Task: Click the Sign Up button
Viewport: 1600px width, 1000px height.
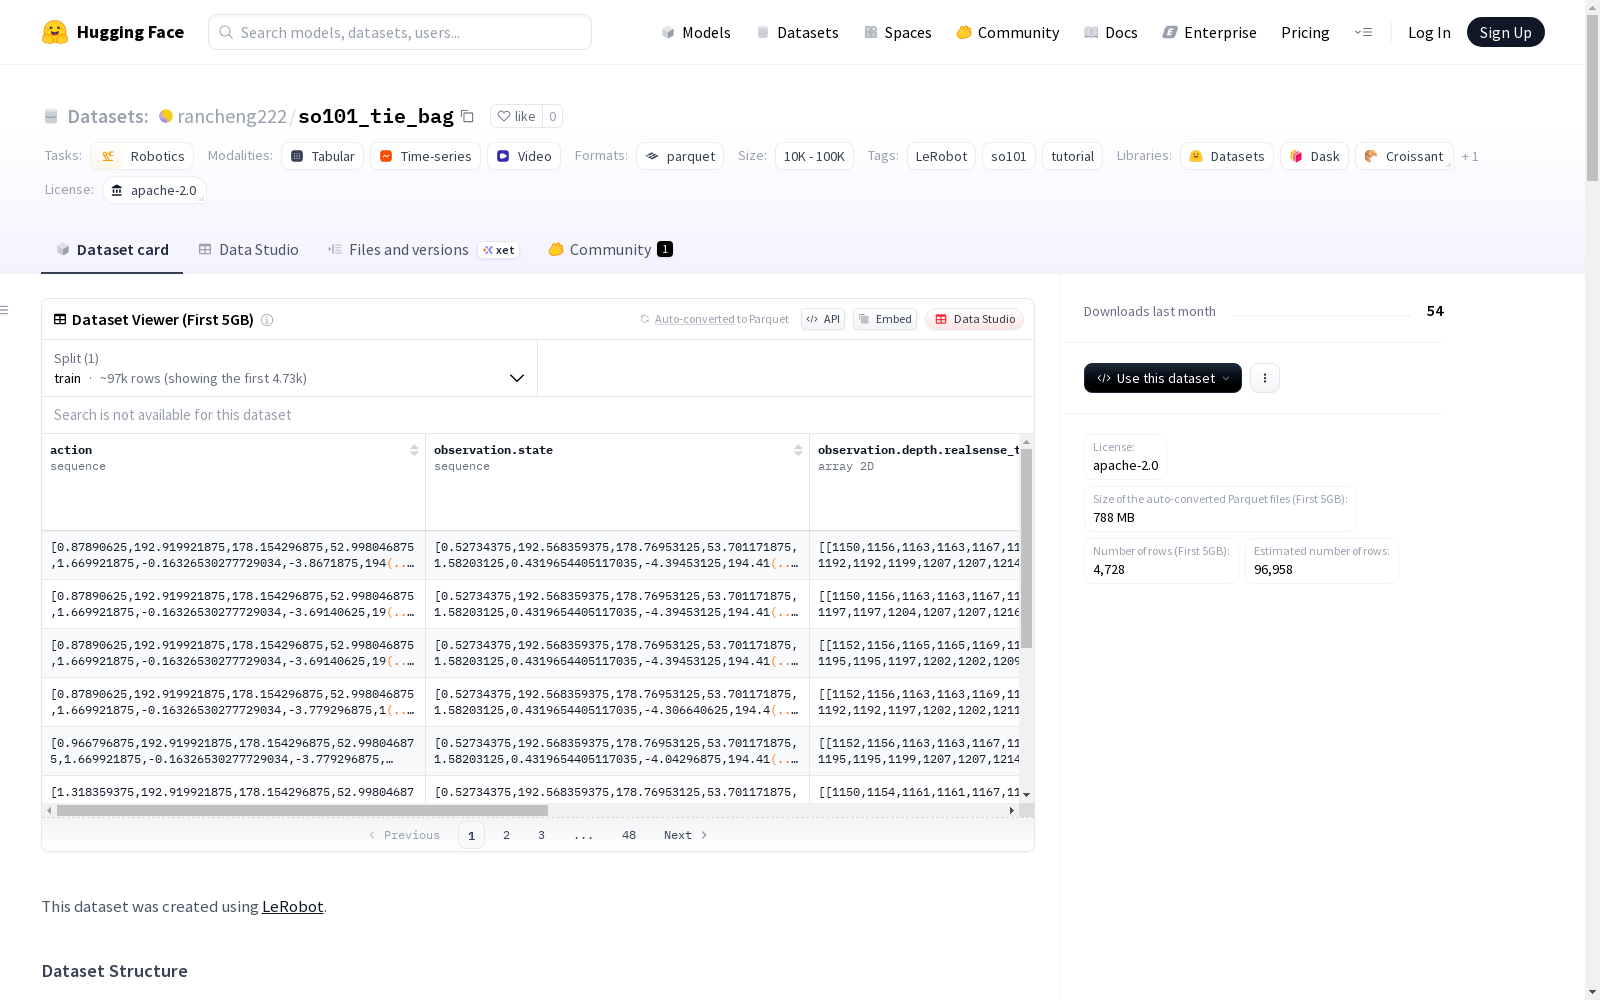Action: point(1505,32)
